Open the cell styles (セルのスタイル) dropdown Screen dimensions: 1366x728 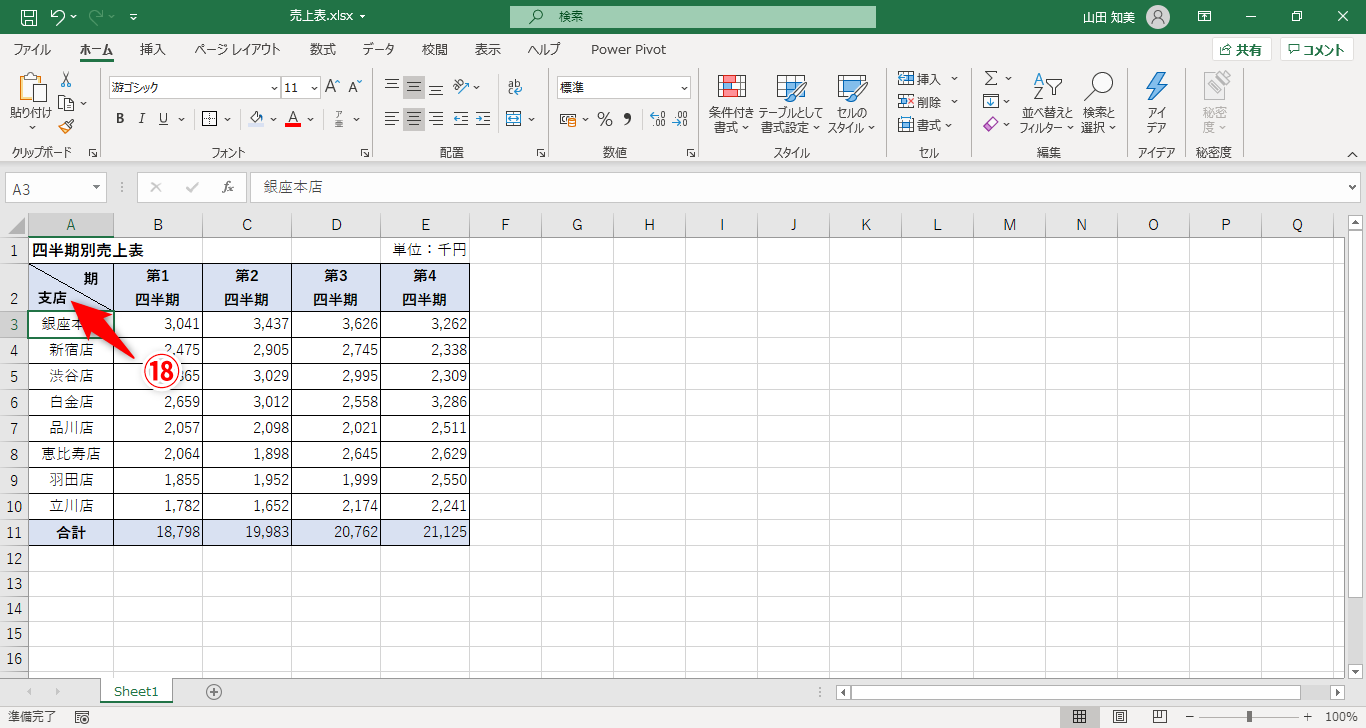tap(851, 103)
